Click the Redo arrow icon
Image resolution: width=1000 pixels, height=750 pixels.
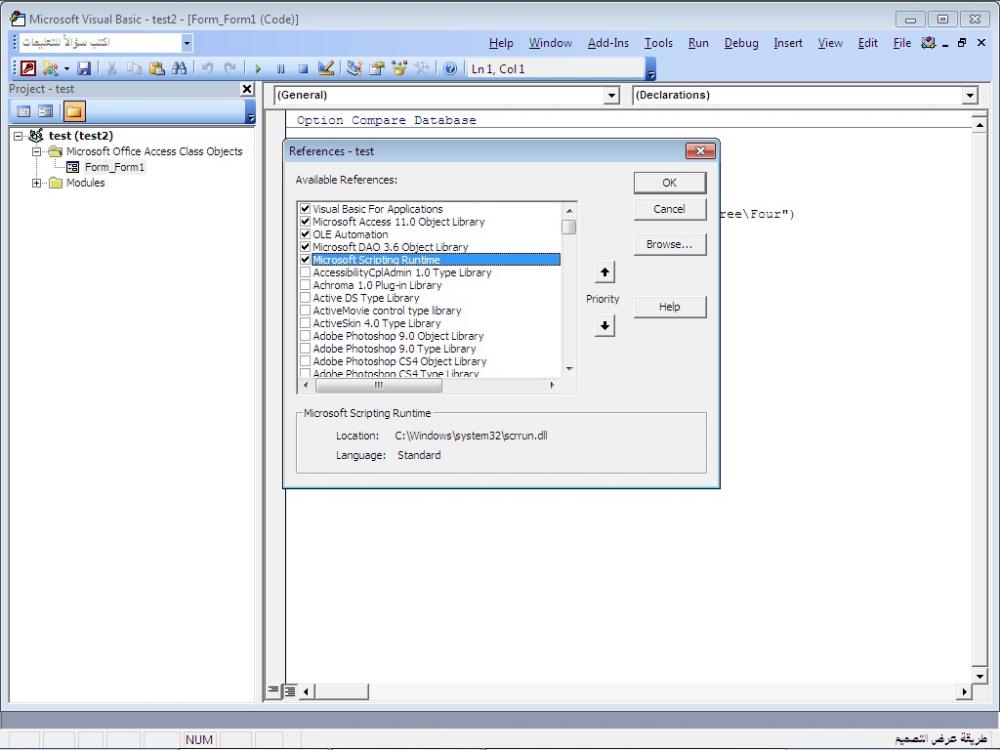point(230,68)
